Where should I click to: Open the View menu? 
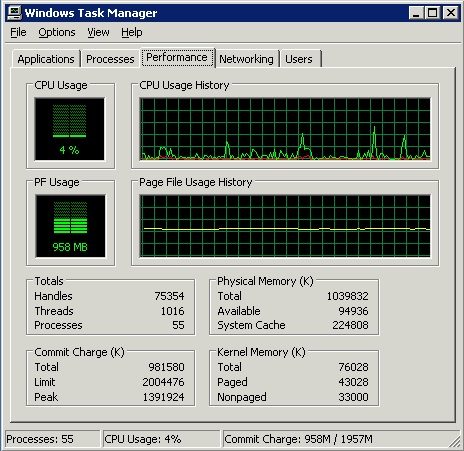(x=98, y=32)
